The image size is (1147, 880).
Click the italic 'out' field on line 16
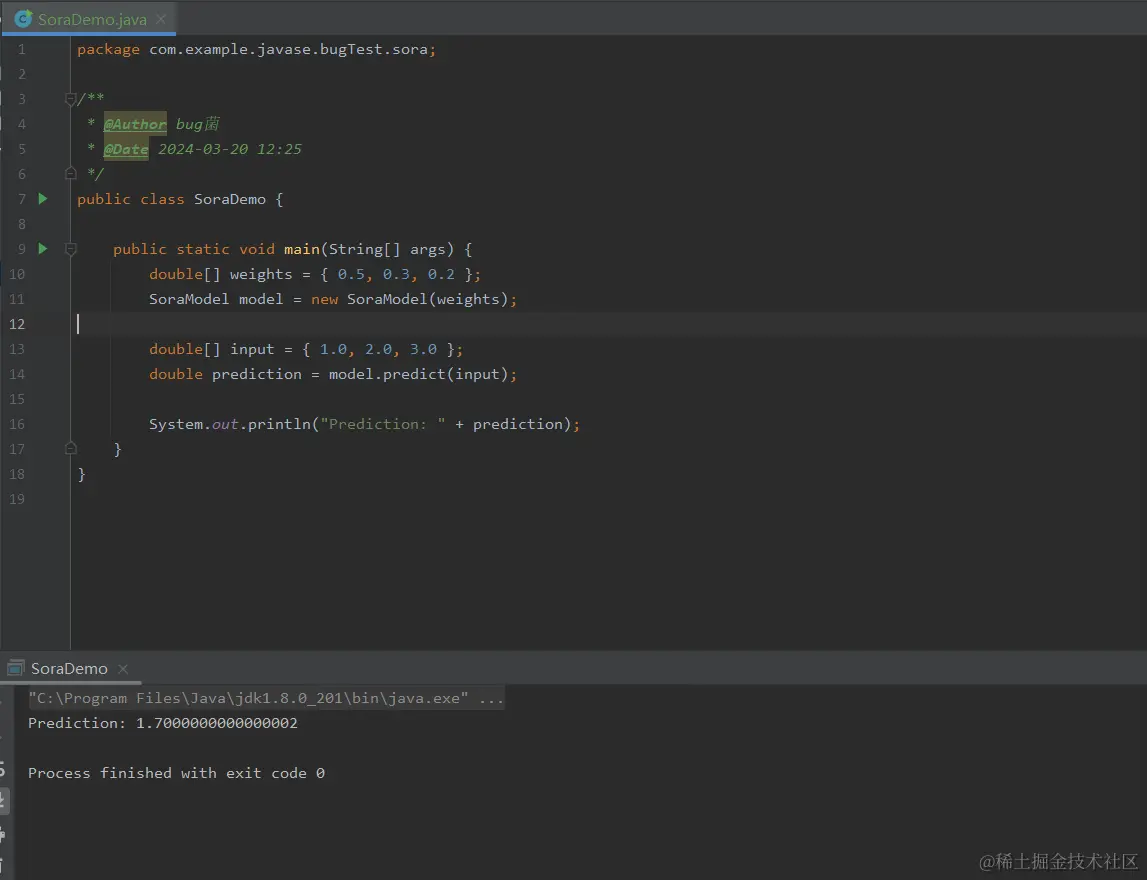point(225,424)
